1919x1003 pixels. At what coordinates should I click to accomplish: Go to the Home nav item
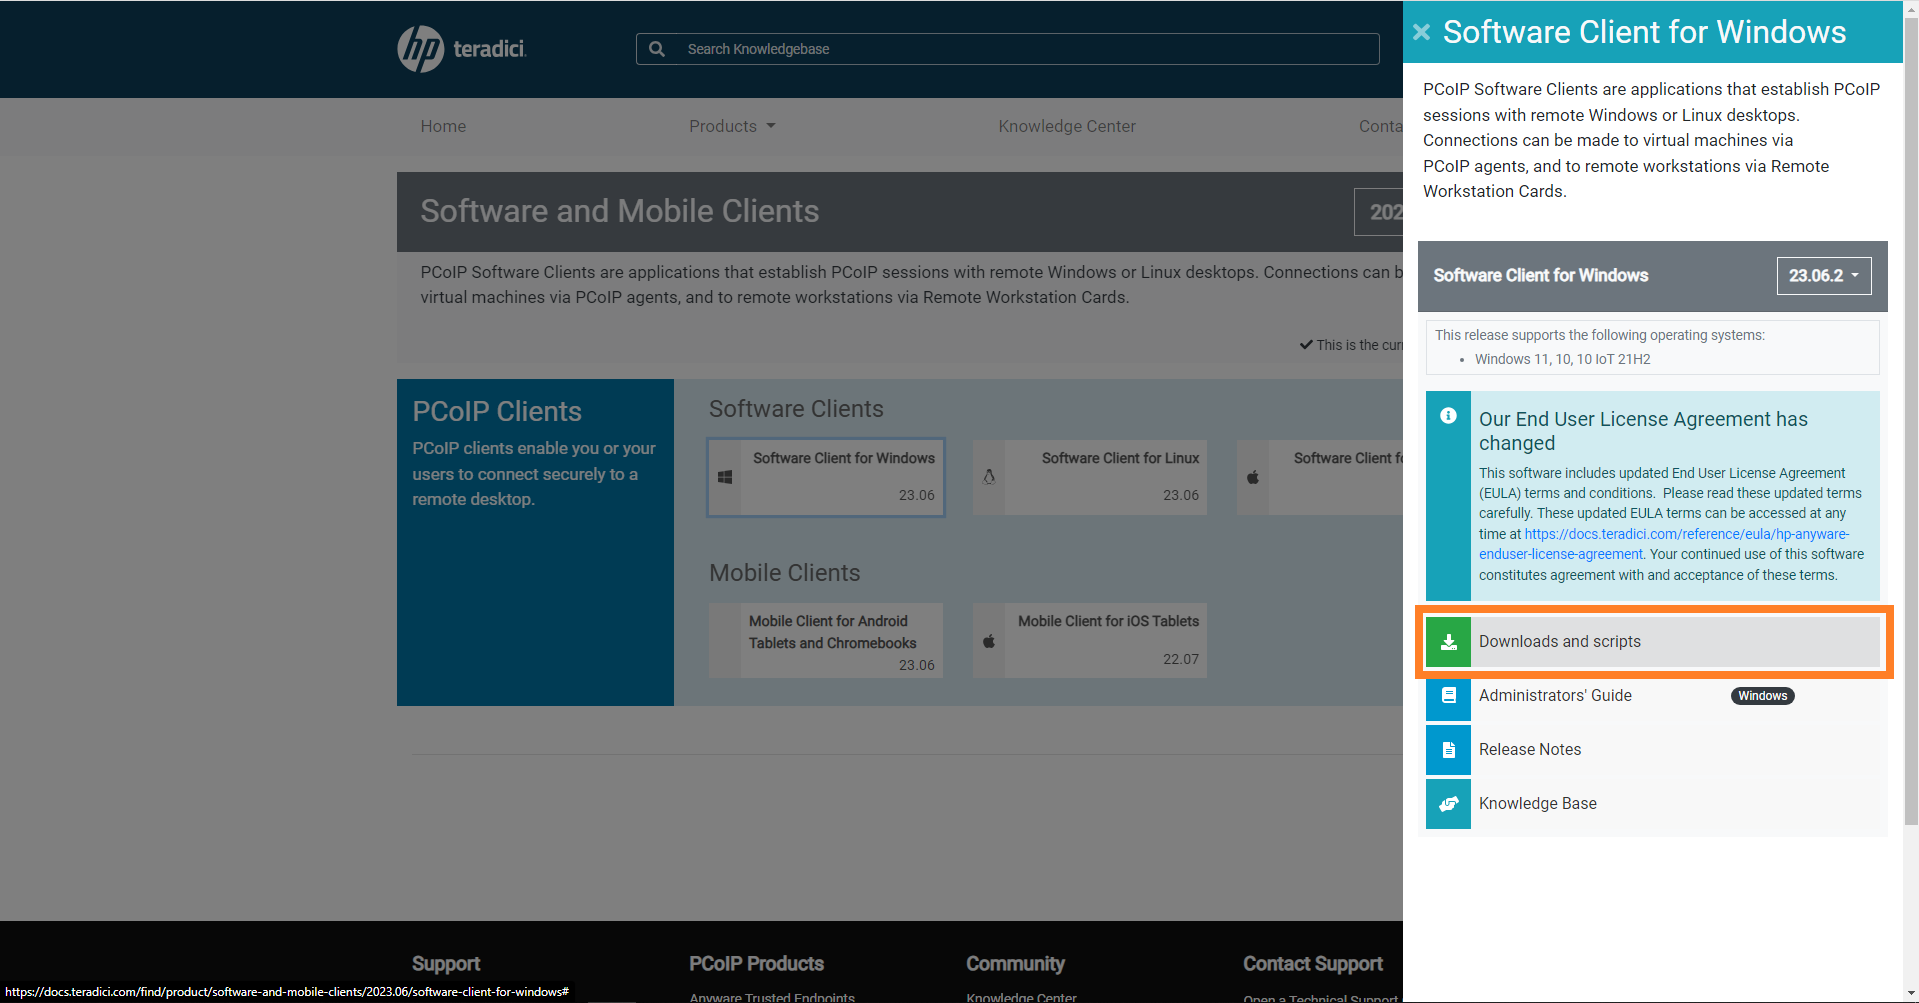coord(443,126)
